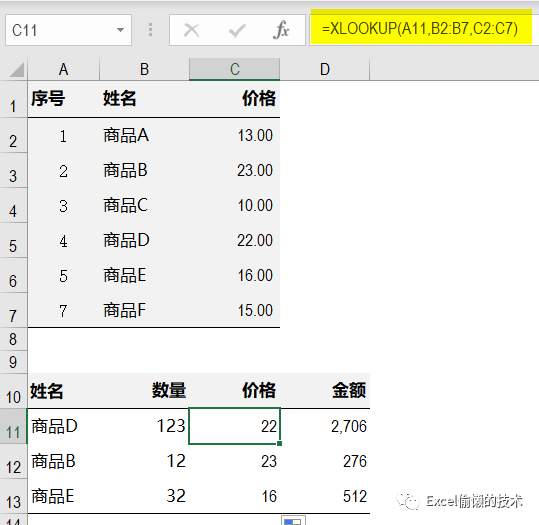Click the 价格 header cell in row 1
The height and width of the screenshot is (525, 539).
[234, 100]
